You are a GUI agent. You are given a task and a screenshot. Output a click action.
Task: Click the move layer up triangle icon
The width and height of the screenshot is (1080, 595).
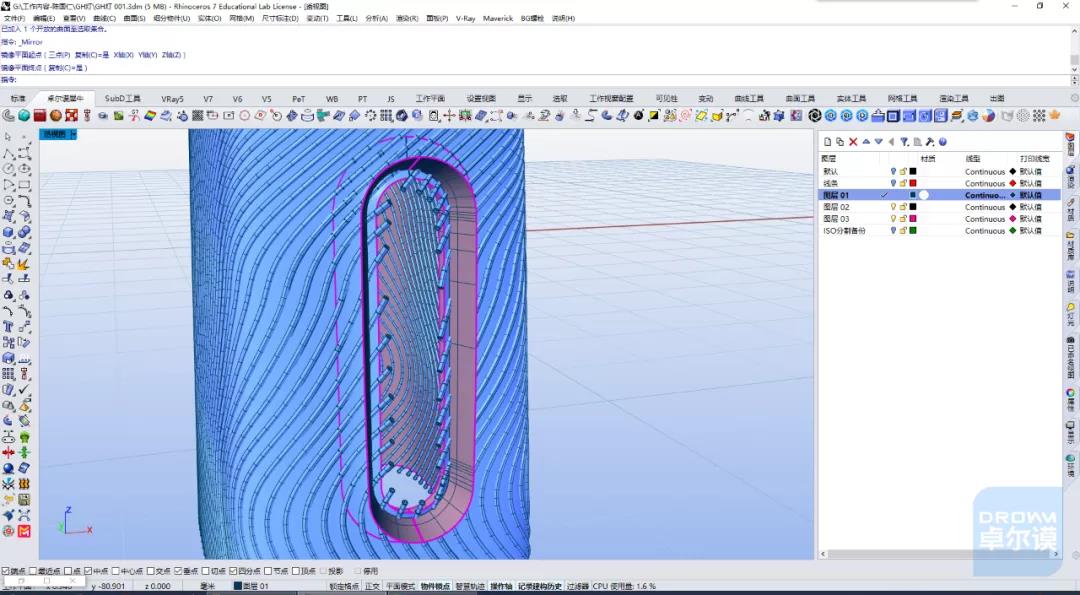click(866, 142)
